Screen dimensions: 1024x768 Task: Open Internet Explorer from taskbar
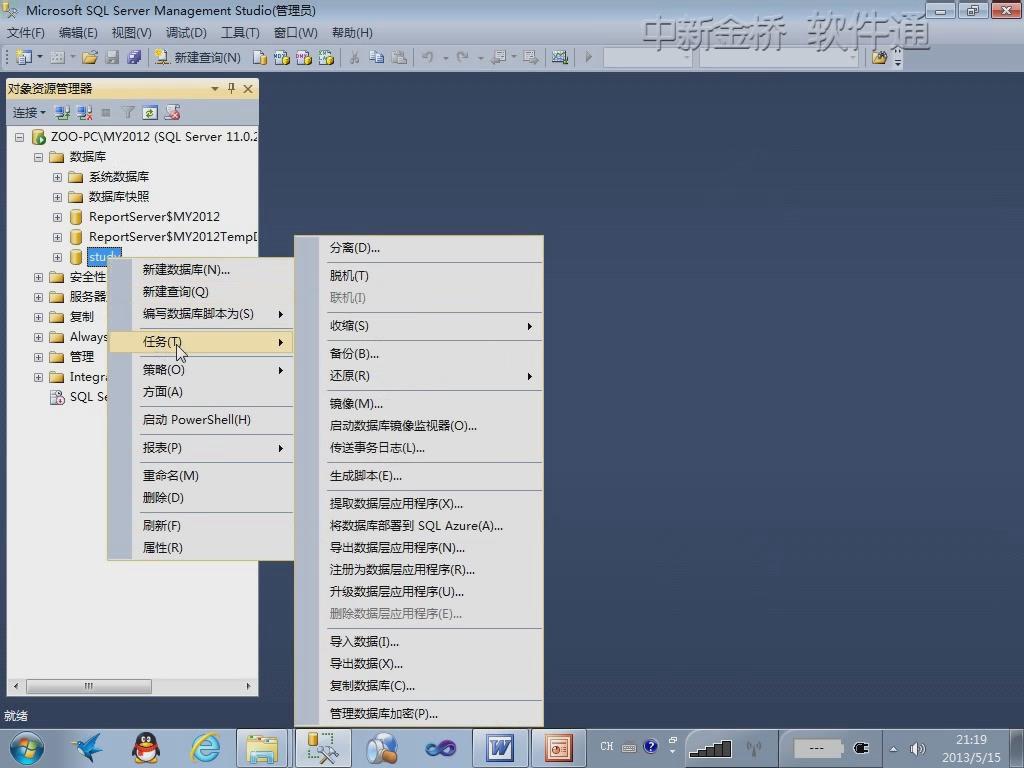(205, 748)
